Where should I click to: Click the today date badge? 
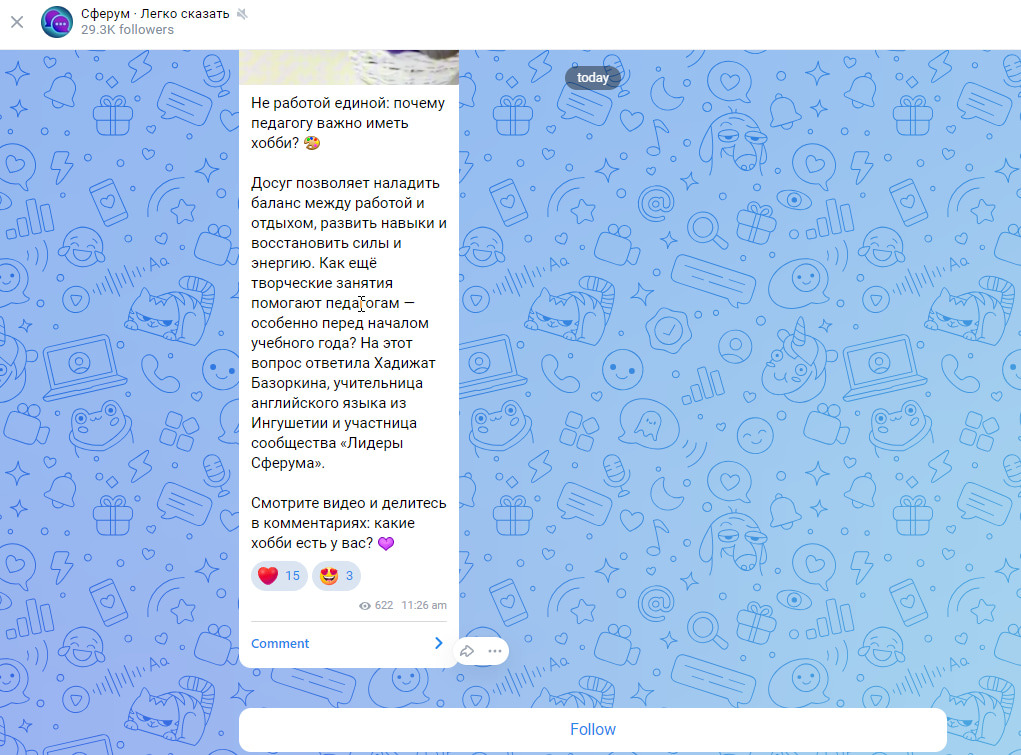(x=593, y=78)
